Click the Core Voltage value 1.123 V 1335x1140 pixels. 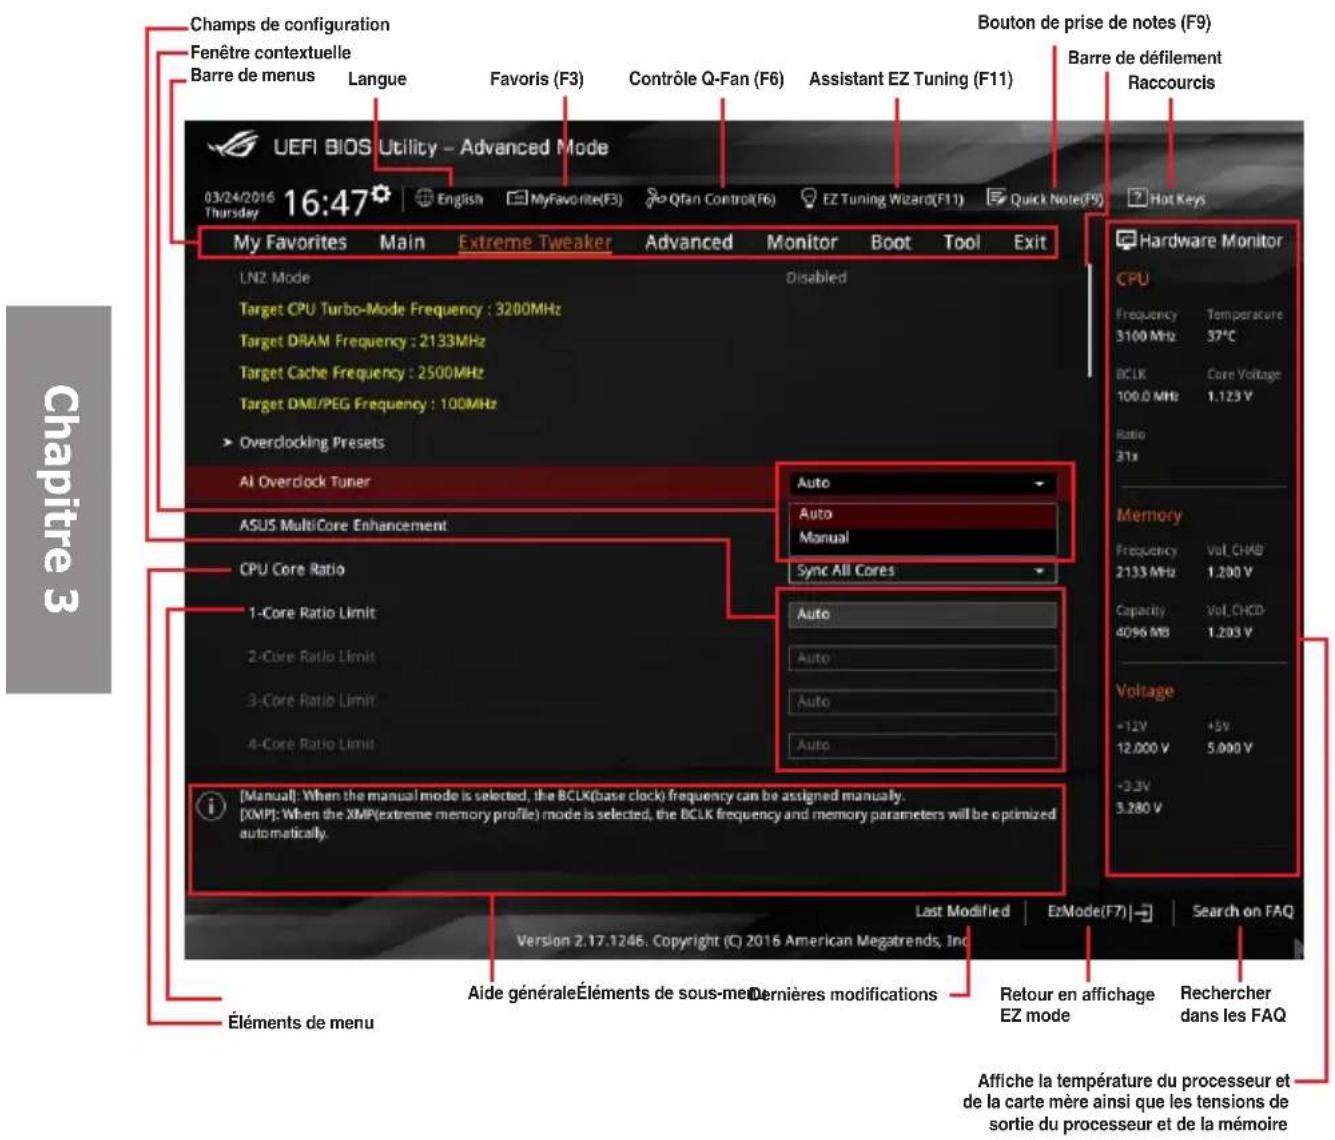pos(1229,396)
